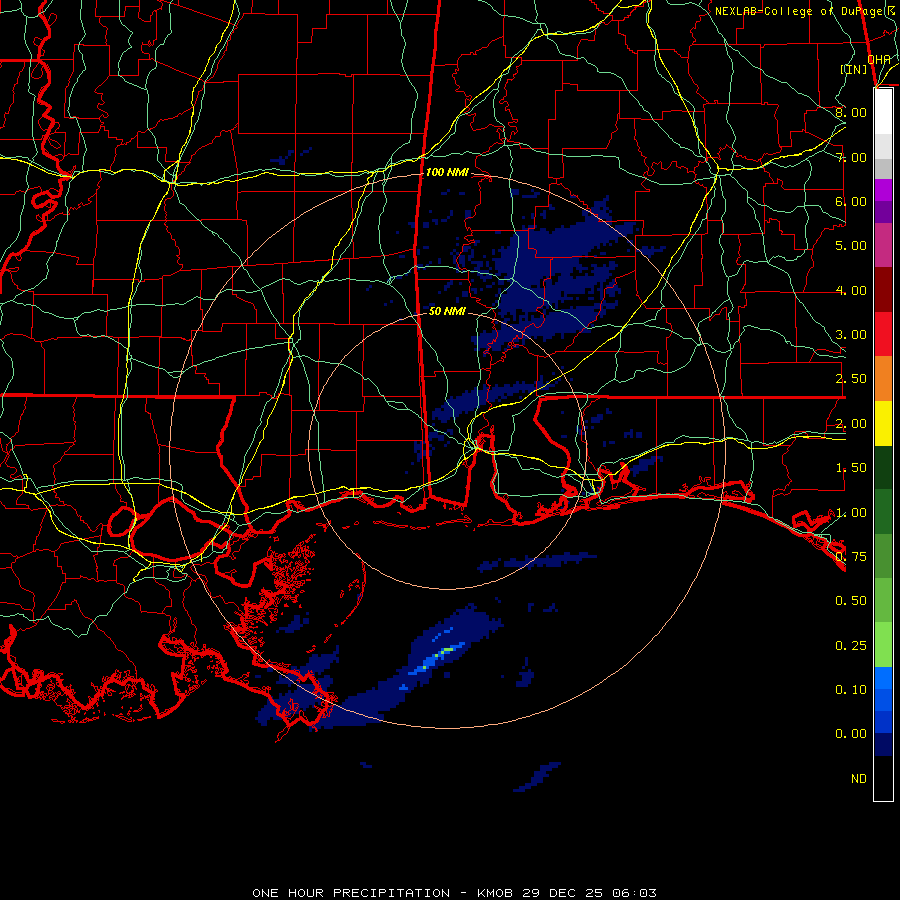Image resolution: width=900 pixels, height=900 pixels.
Task: Click the 3.00 legend value
Action: coord(851,335)
